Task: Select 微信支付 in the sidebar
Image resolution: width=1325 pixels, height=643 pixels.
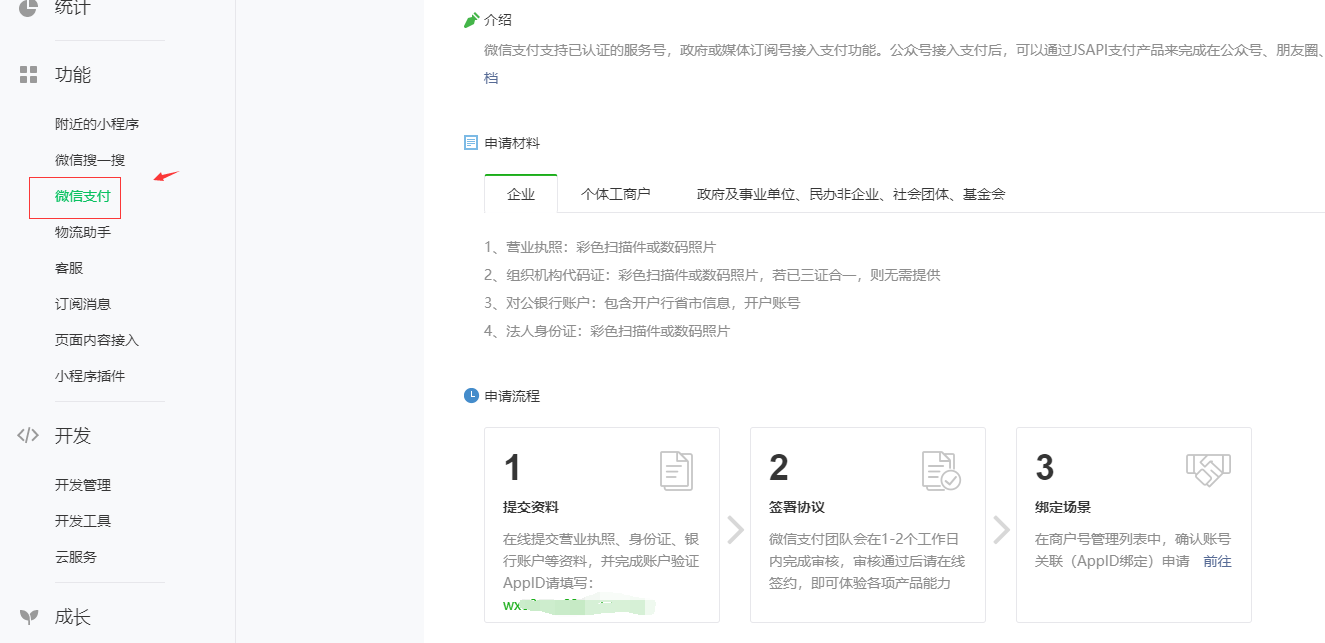Action: [x=83, y=196]
